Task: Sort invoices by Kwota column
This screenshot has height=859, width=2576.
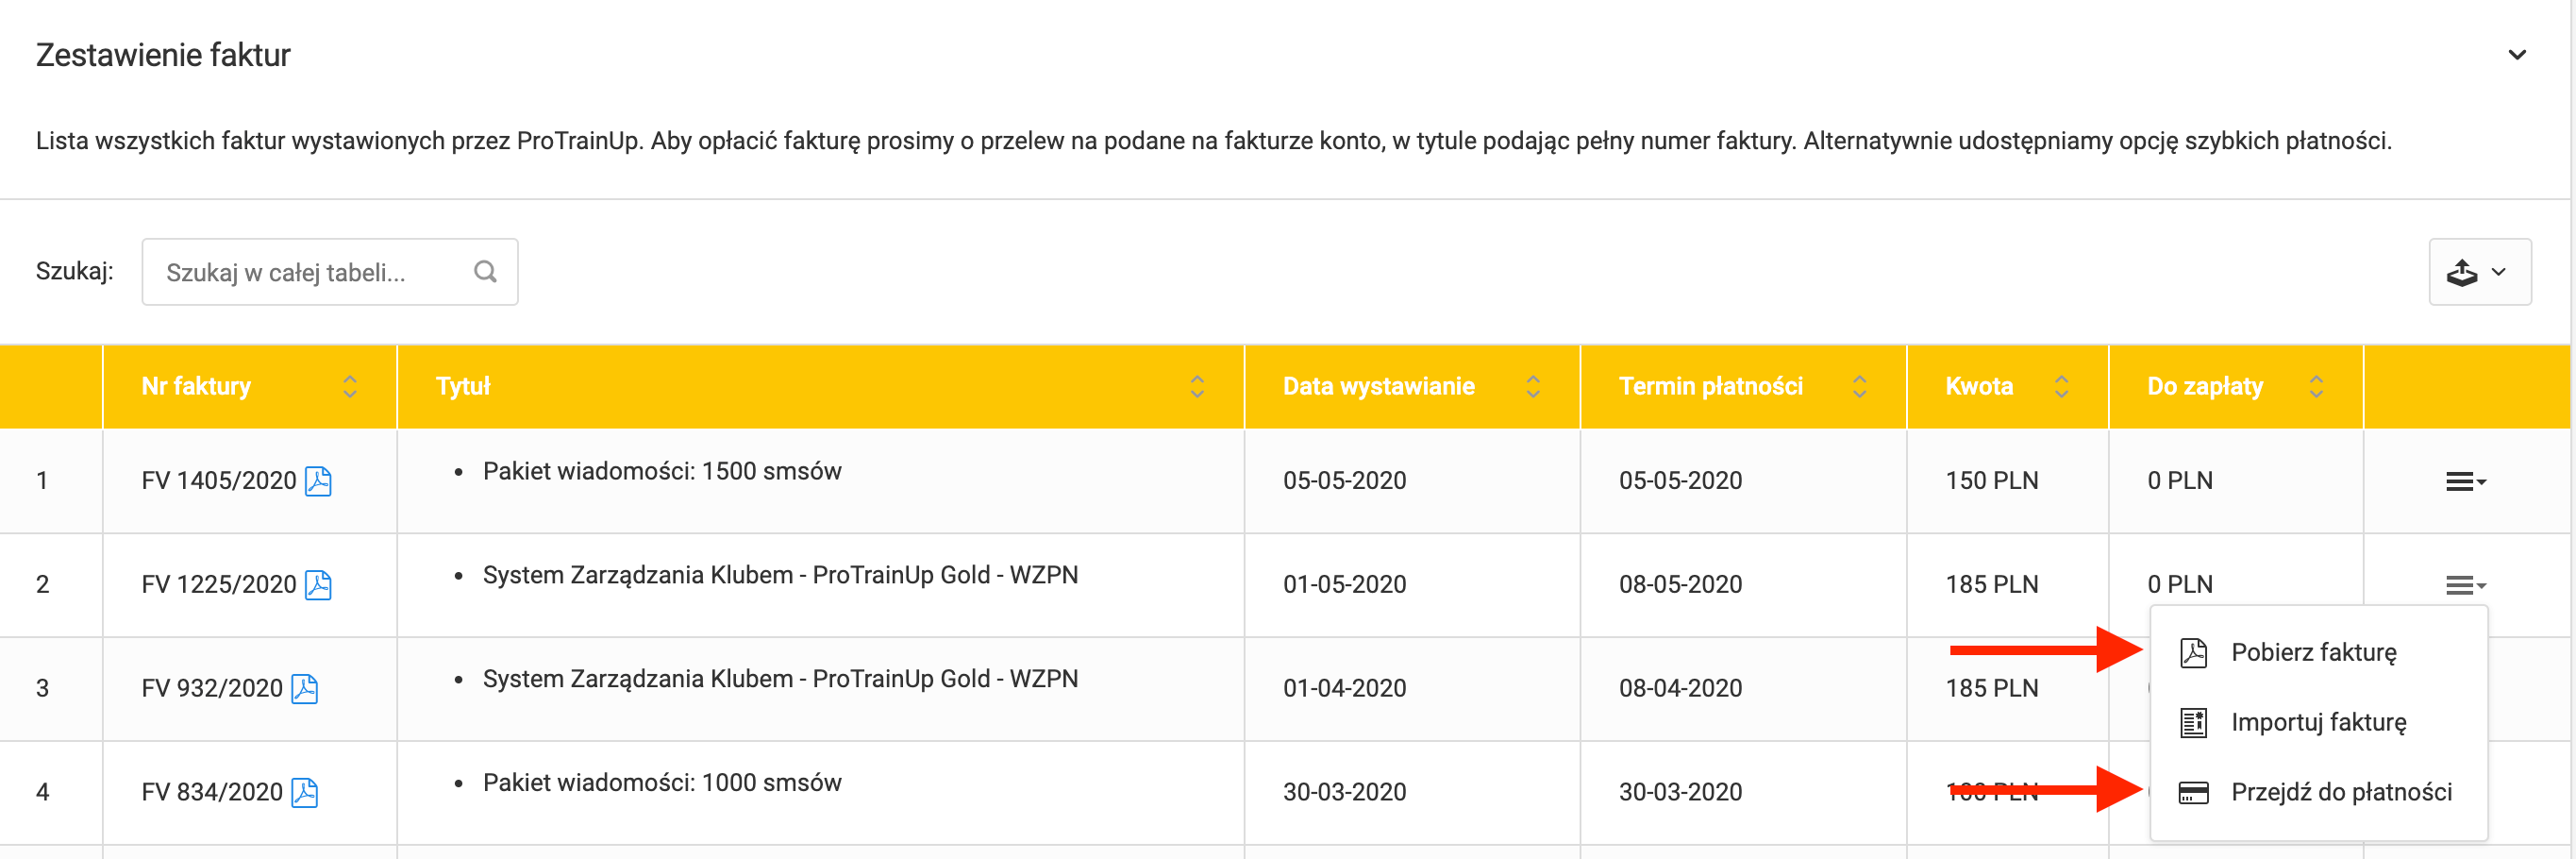Action: point(2061,387)
